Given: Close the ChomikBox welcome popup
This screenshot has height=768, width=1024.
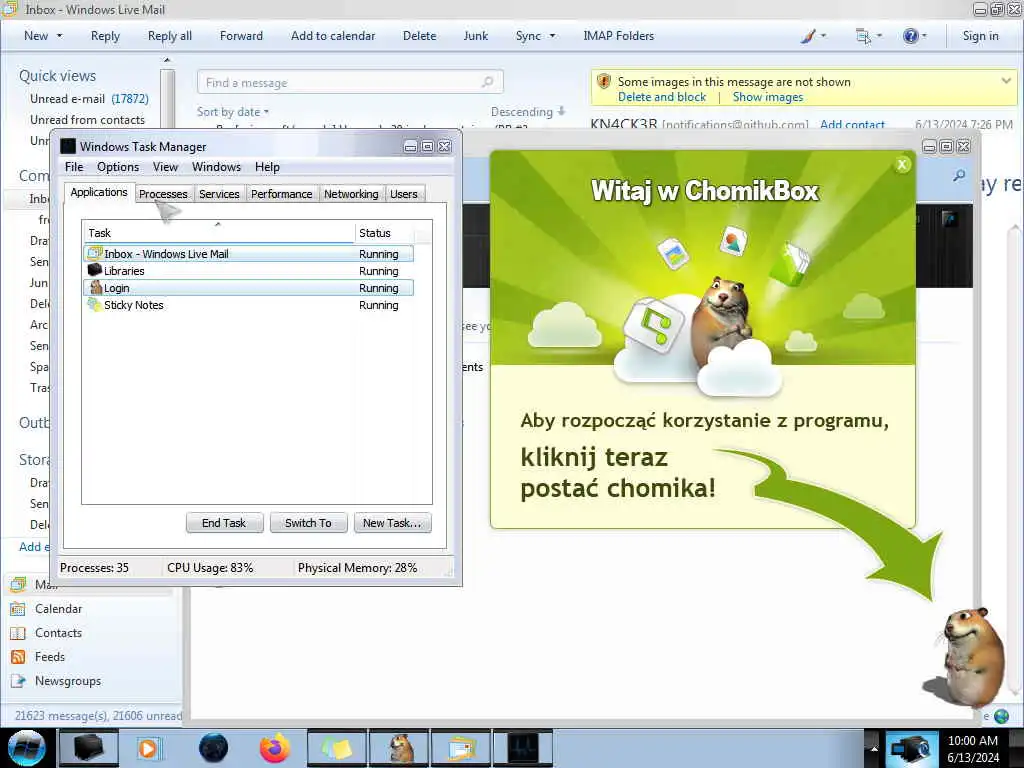Looking at the screenshot, I should [902, 165].
